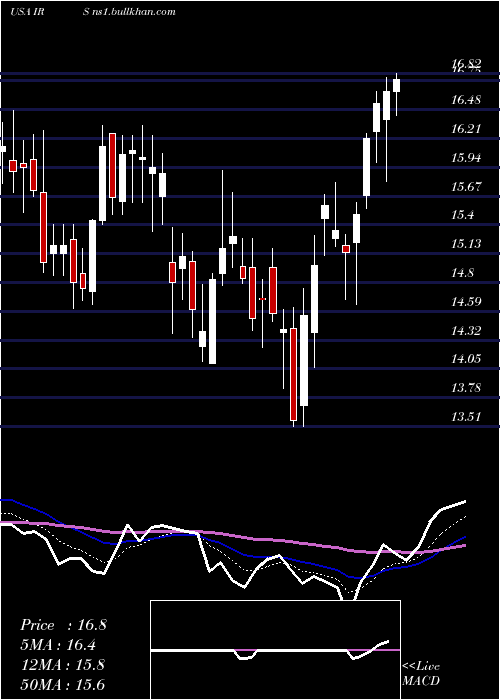
Task: Click the 14.32 price axis label
Action: tap(466, 330)
